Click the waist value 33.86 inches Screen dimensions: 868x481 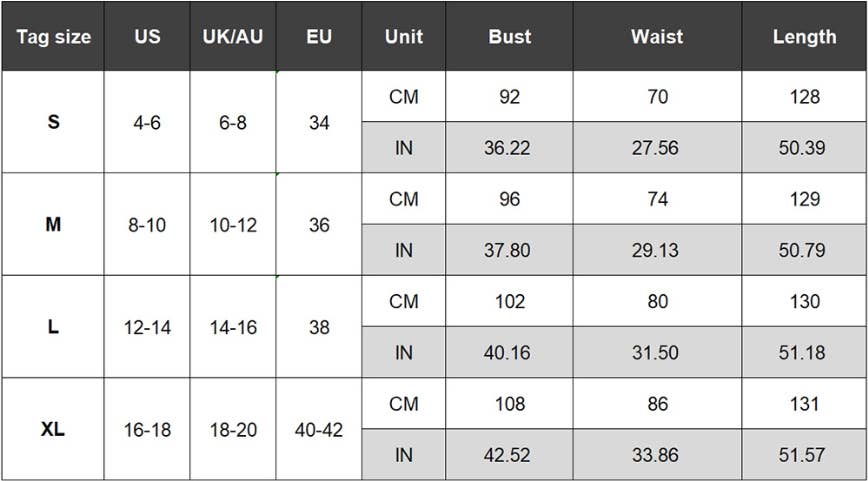point(656,455)
